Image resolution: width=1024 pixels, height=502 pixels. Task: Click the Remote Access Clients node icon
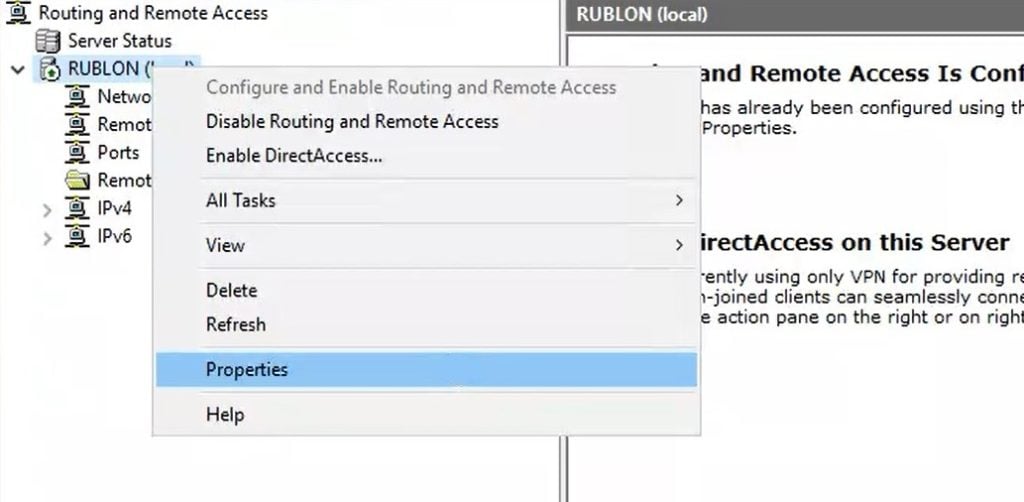(x=77, y=125)
